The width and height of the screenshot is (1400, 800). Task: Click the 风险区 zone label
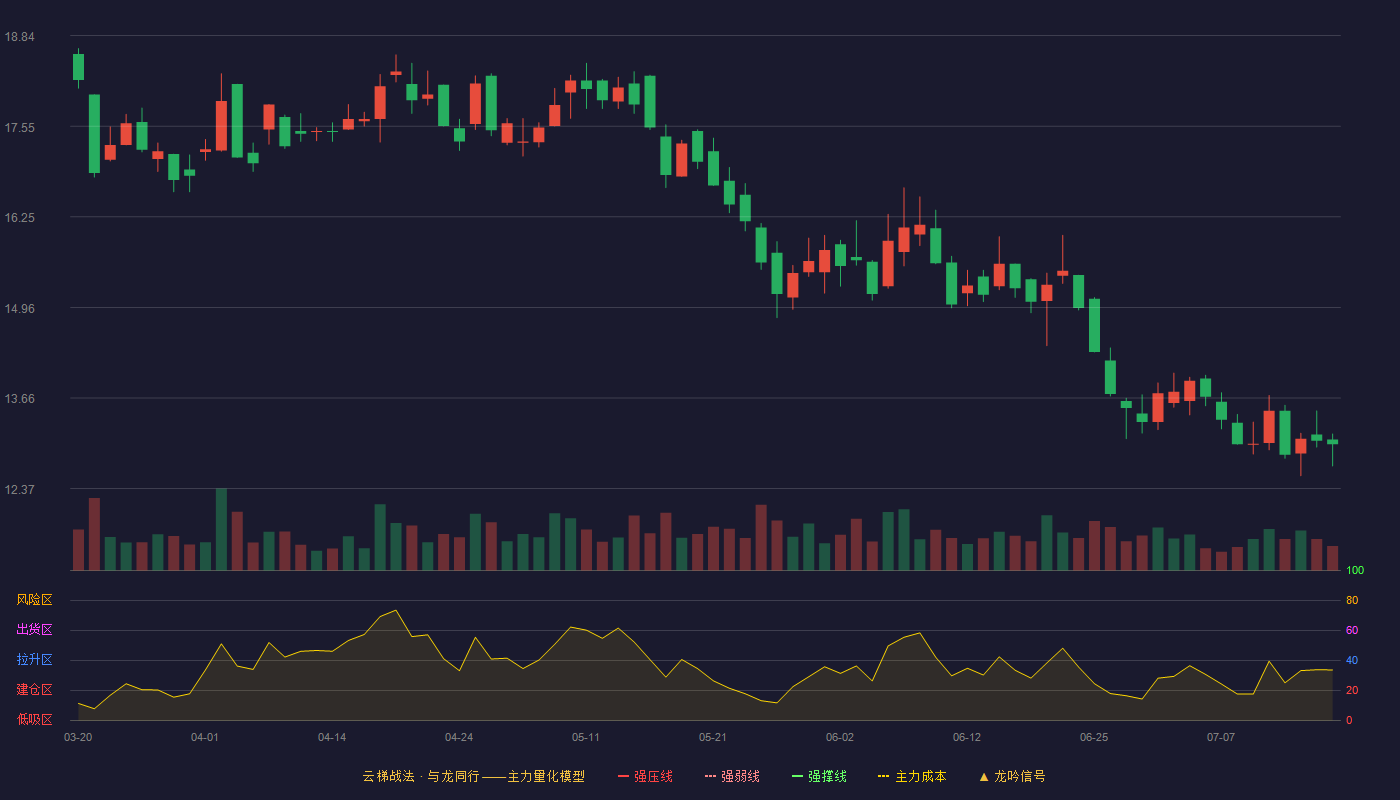point(34,600)
